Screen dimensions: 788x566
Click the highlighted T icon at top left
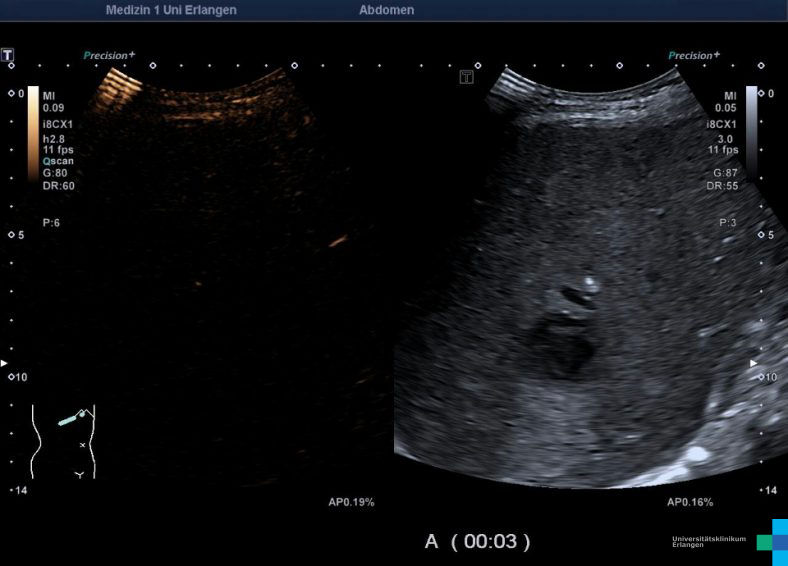pos(9,54)
